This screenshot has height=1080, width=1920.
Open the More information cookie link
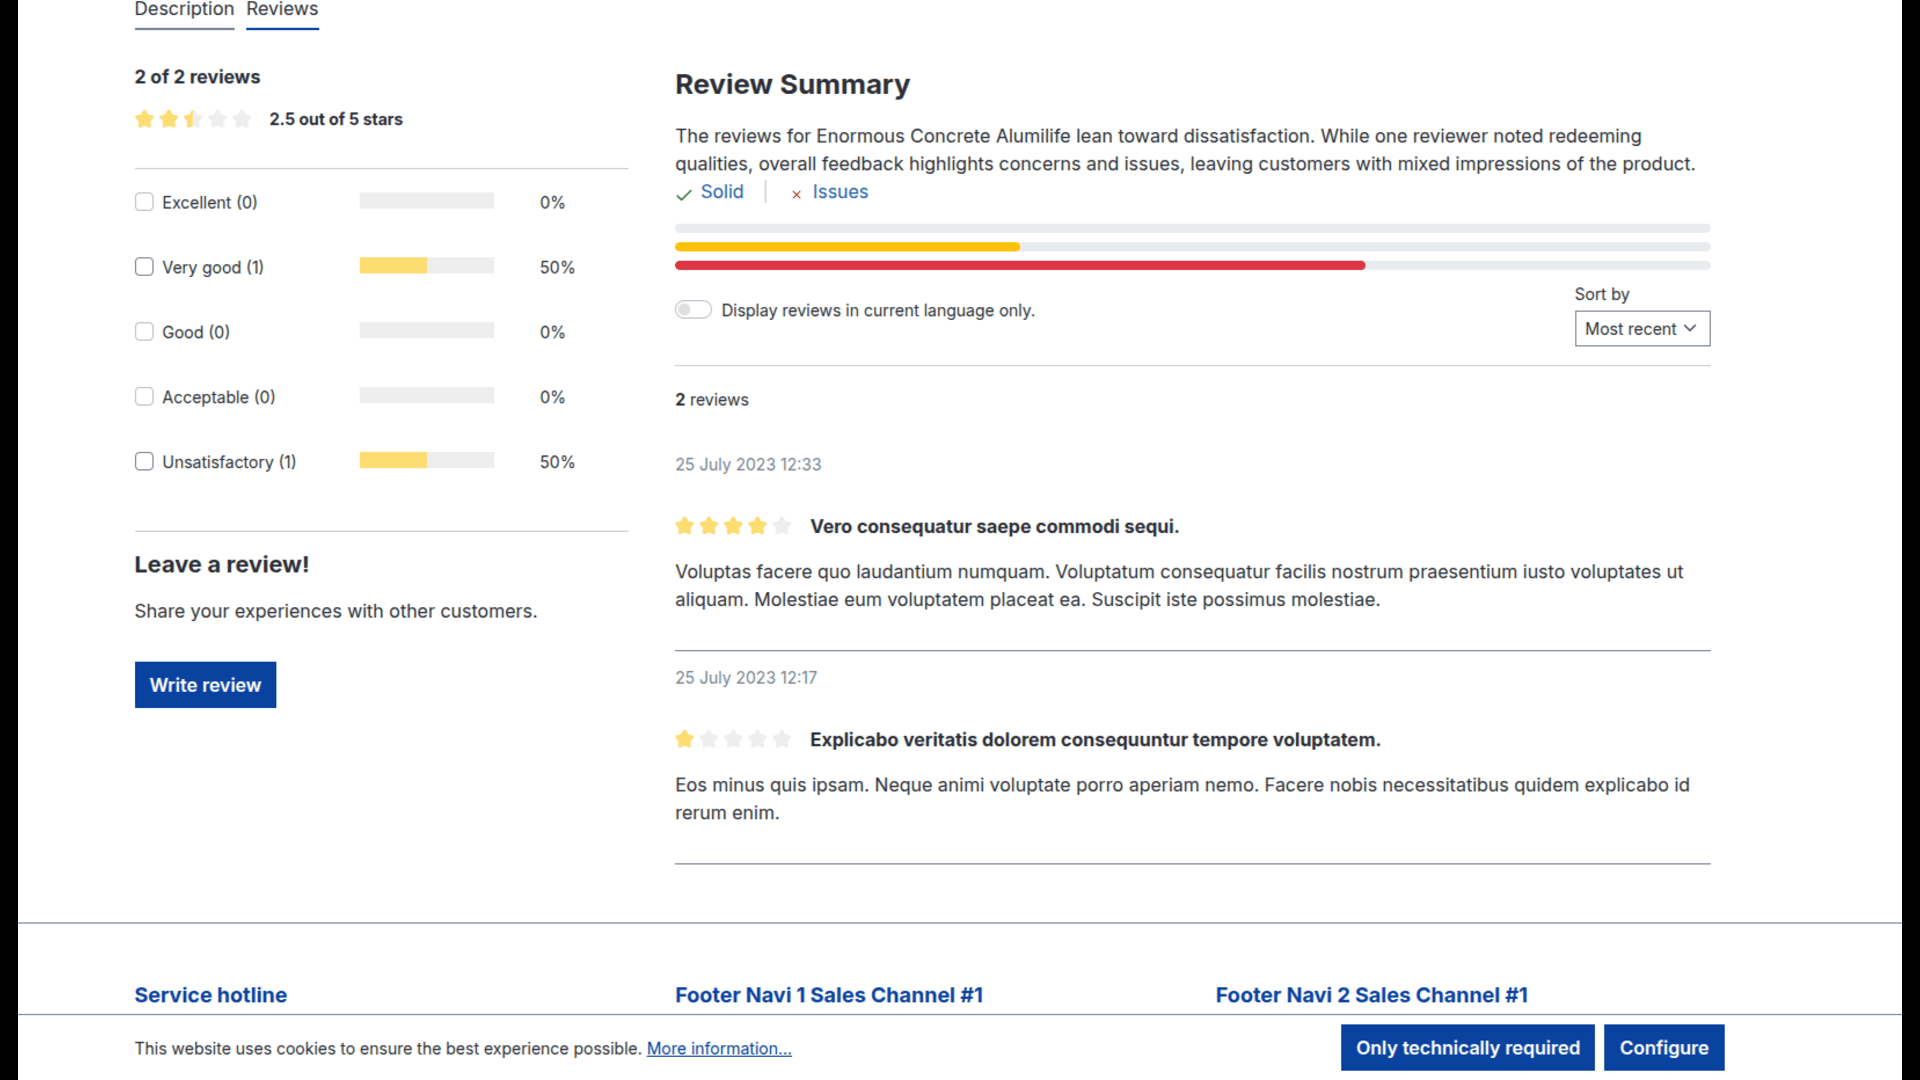(719, 1048)
